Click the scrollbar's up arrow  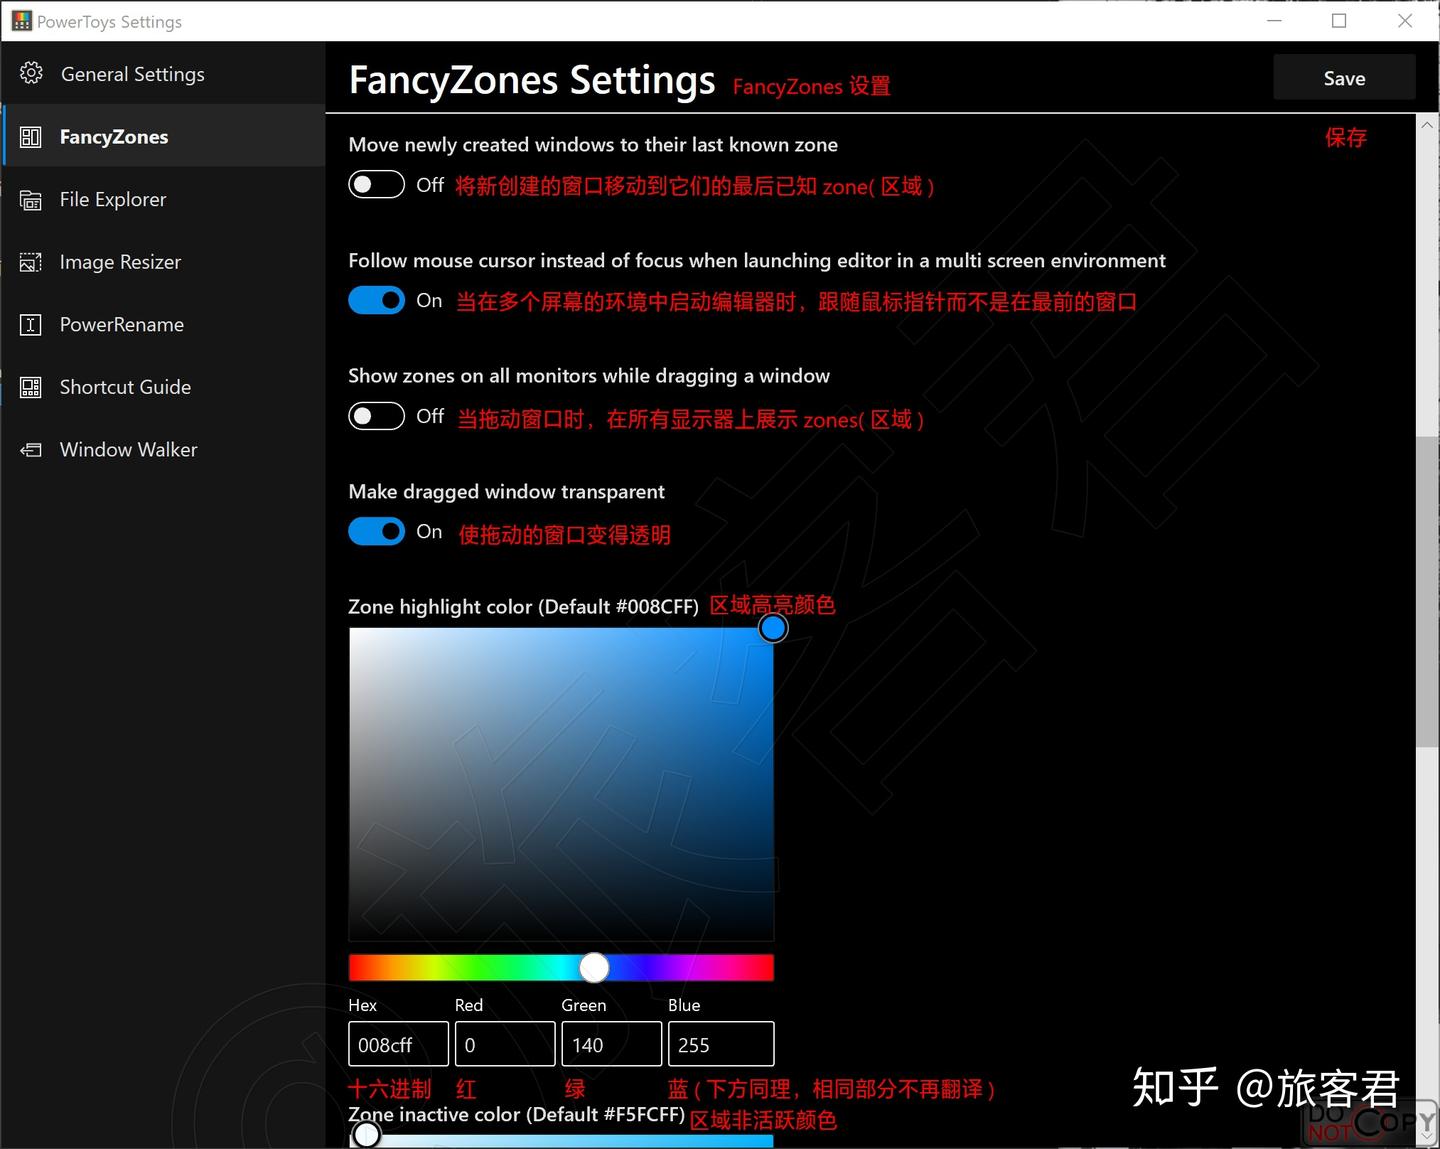[1428, 124]
